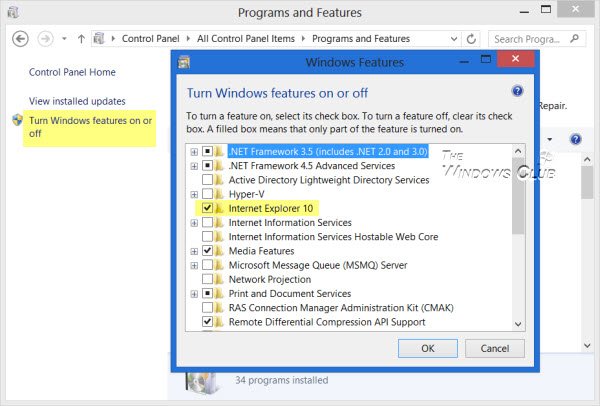Viewport: 600px width, 406px height.
Task: Click the Windows Features title bar icon
Action: (184, 62)
